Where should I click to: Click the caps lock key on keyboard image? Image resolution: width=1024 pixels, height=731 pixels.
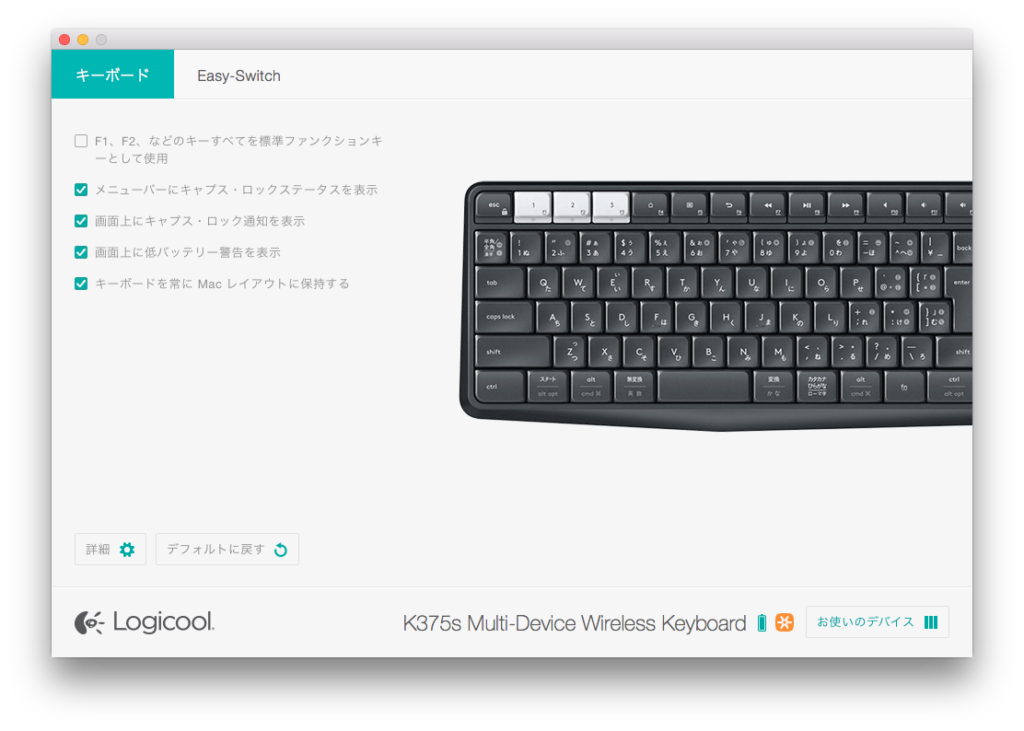(504, 317)
